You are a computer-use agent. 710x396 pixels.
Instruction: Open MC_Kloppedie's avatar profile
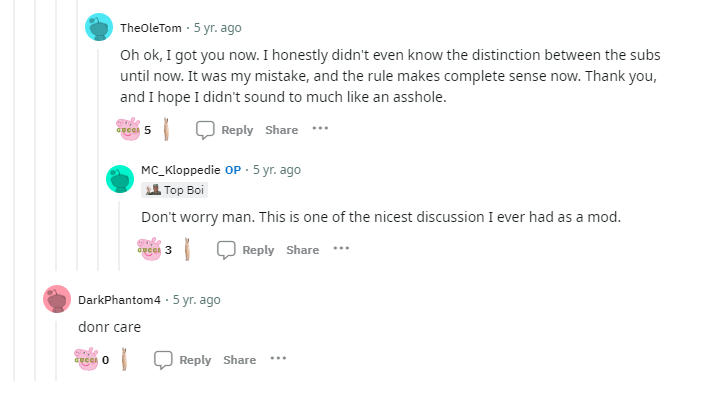click(x=120, y=179)
